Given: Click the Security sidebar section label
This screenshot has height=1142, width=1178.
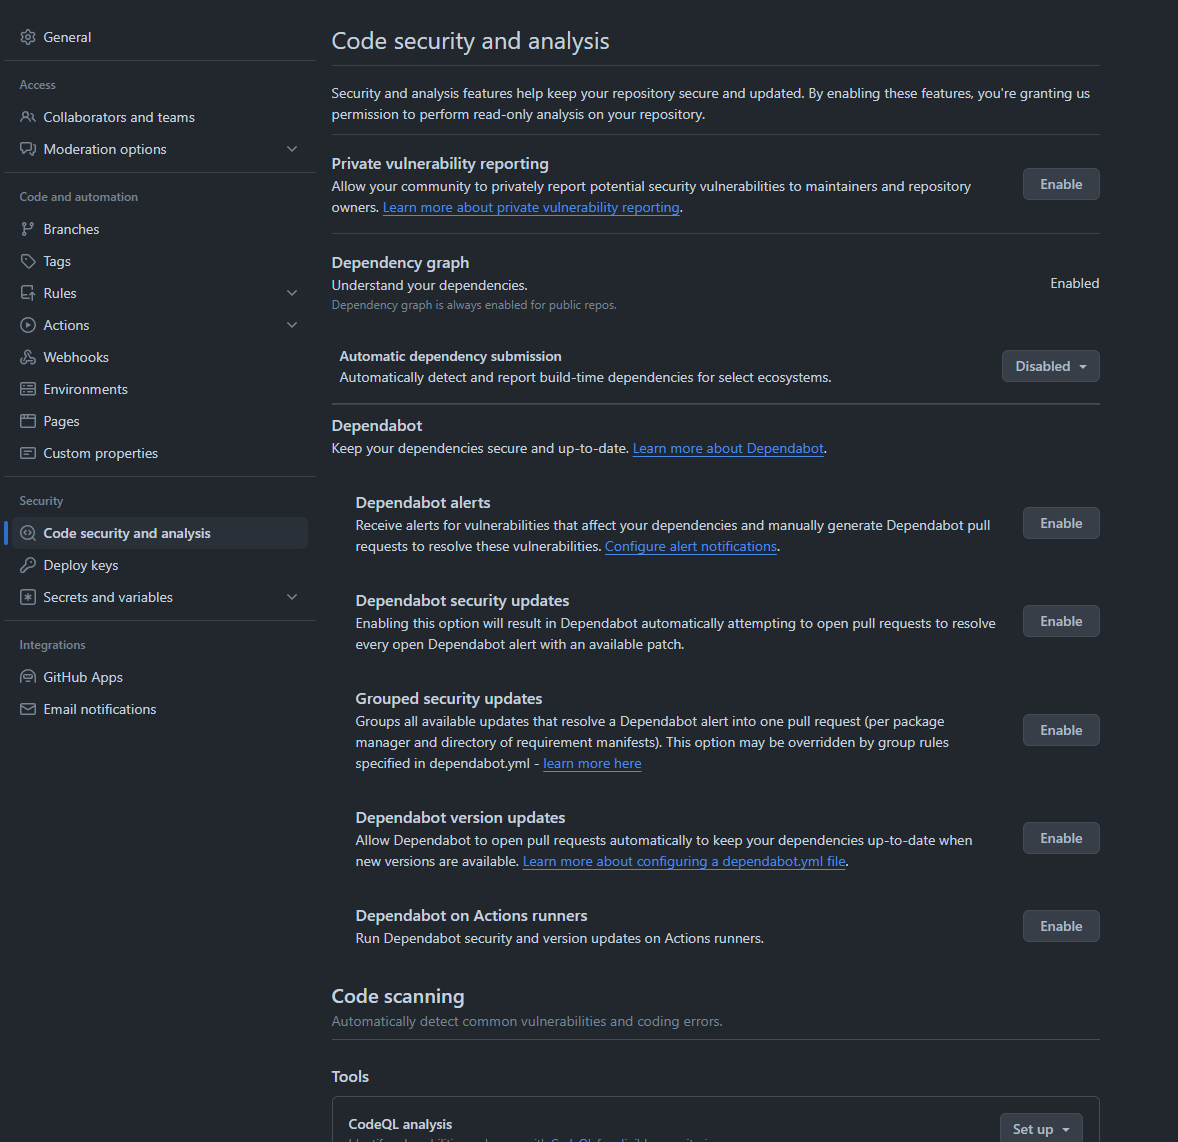Looking at the screenshot, I should click(41, 501).
